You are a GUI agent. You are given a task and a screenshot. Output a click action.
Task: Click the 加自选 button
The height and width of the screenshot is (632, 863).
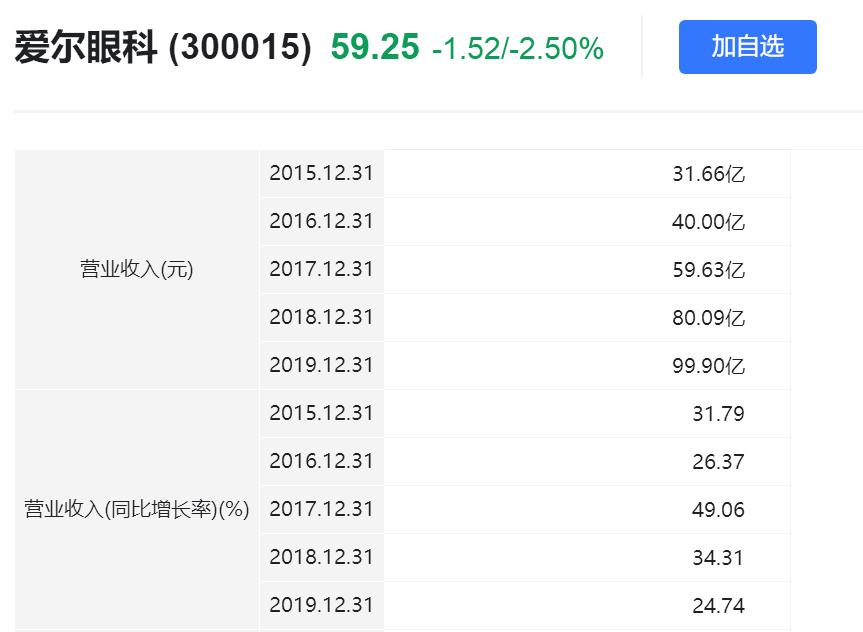click(x=747, y=46)
